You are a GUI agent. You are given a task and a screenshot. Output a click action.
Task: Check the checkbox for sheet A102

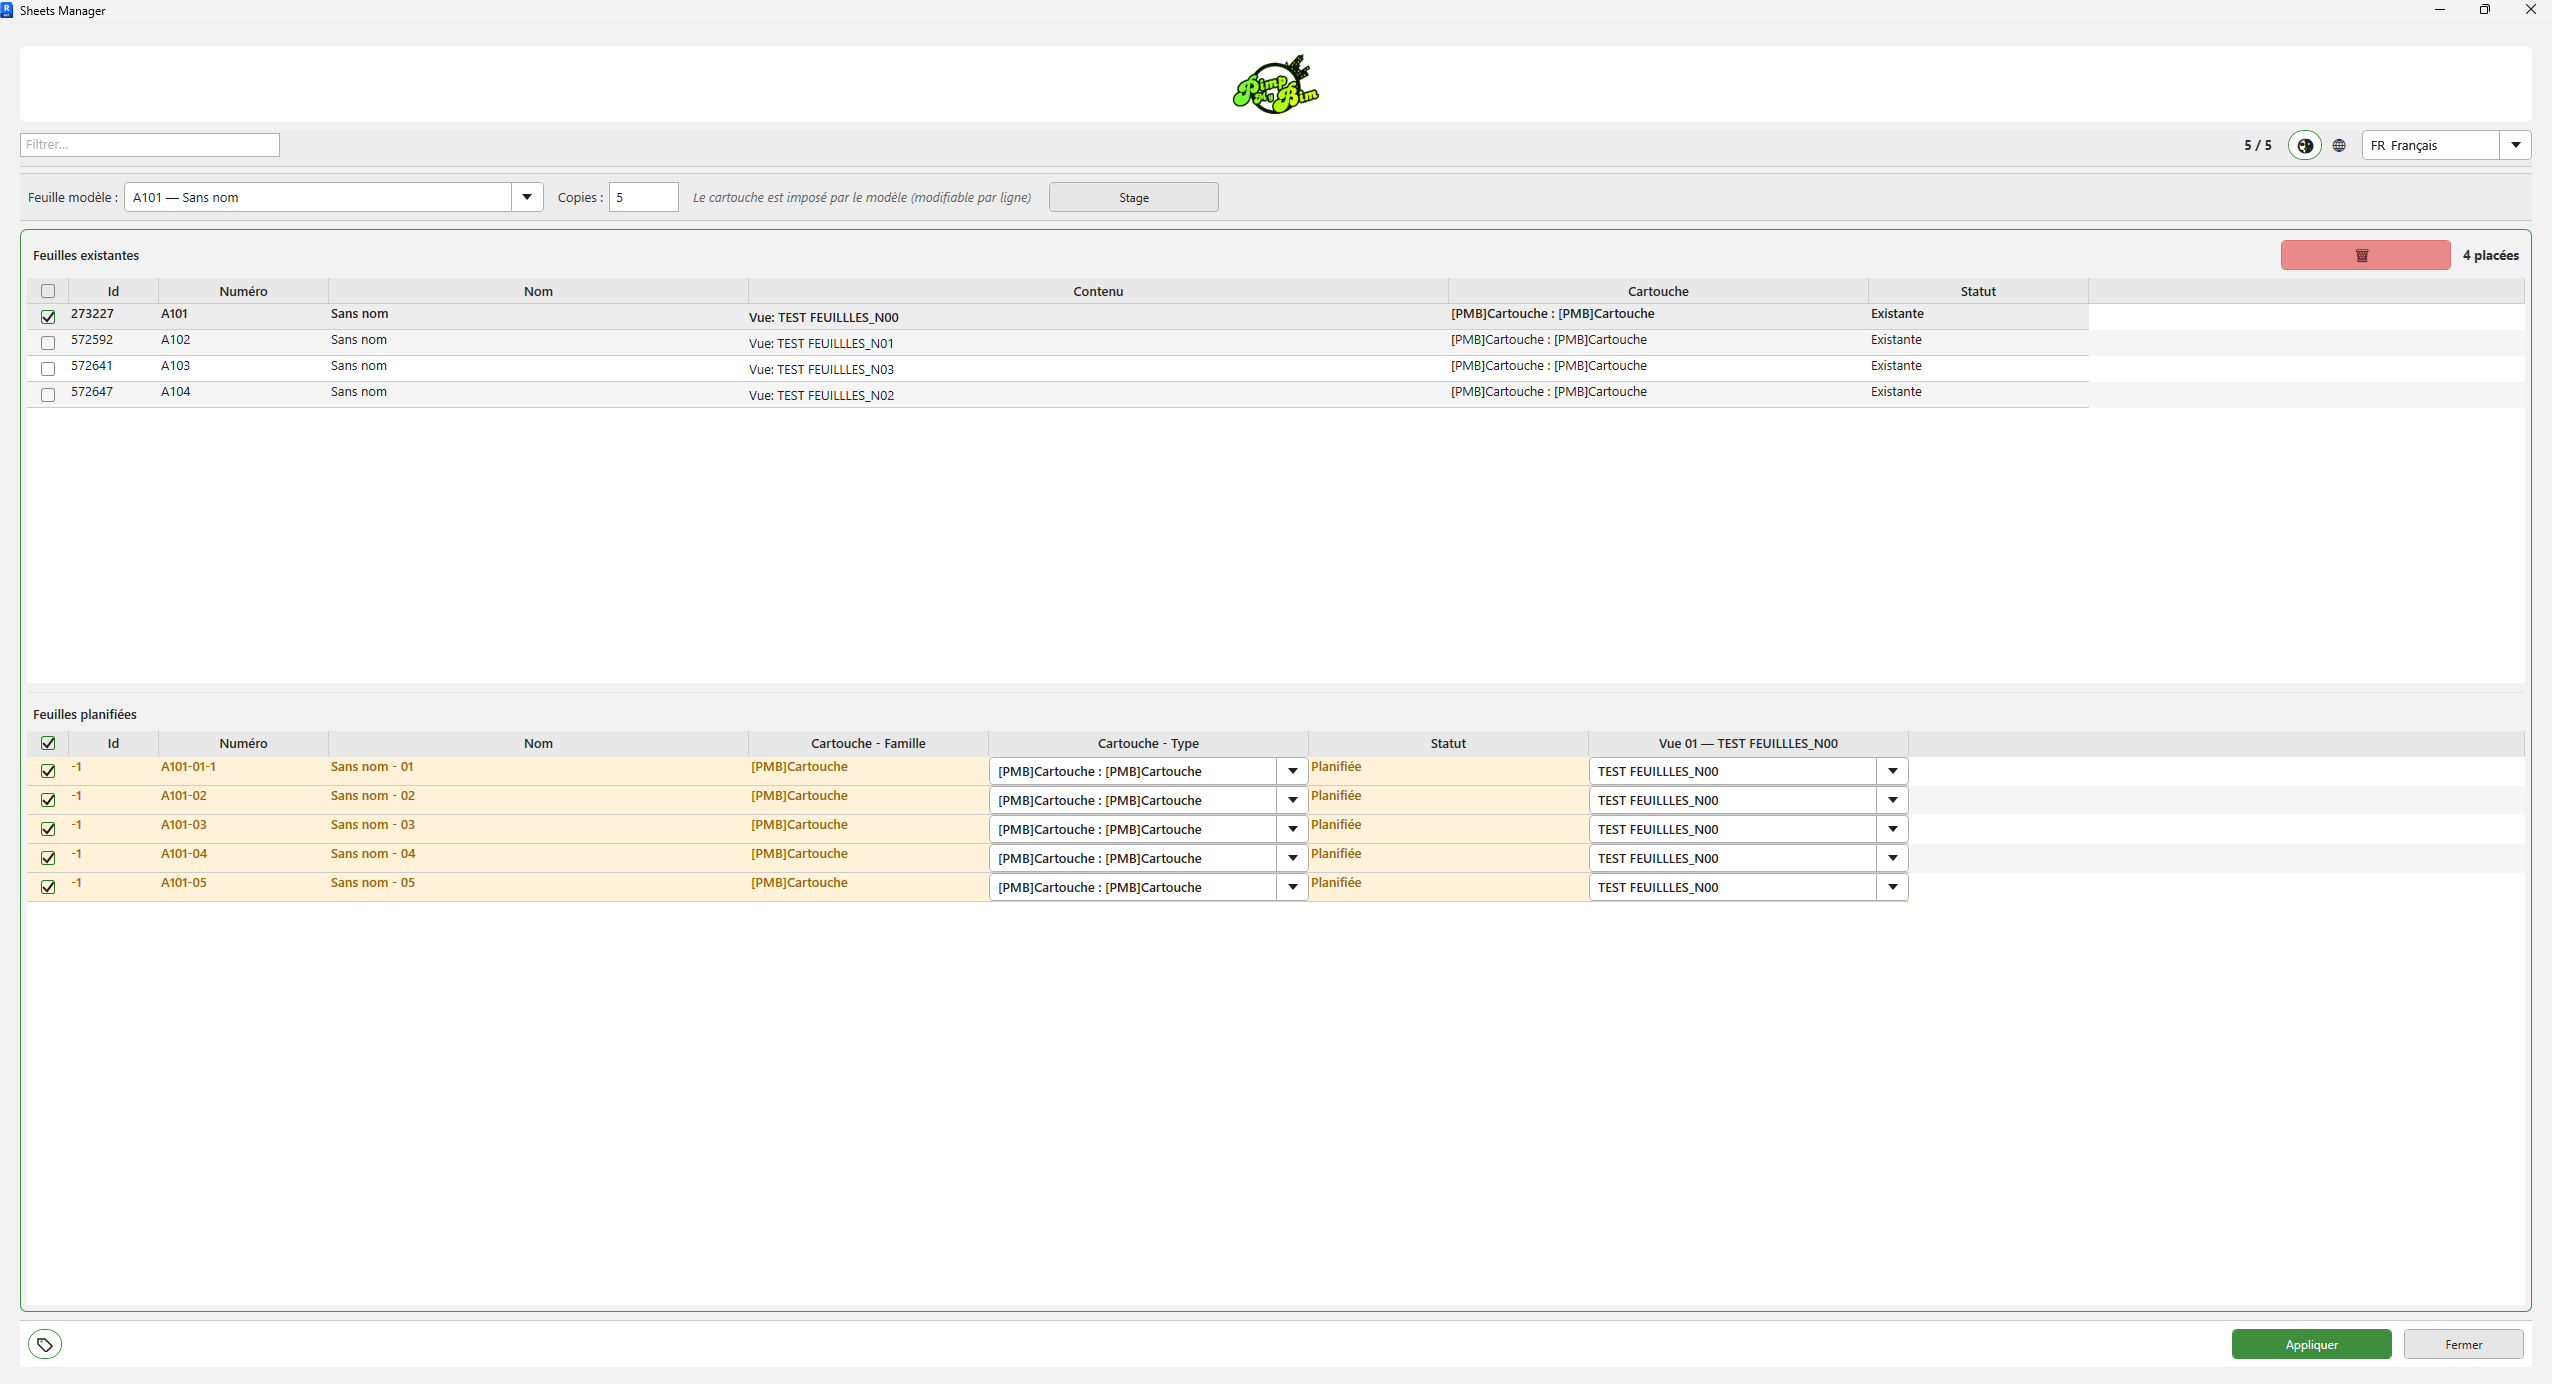(x=48, y=343)
